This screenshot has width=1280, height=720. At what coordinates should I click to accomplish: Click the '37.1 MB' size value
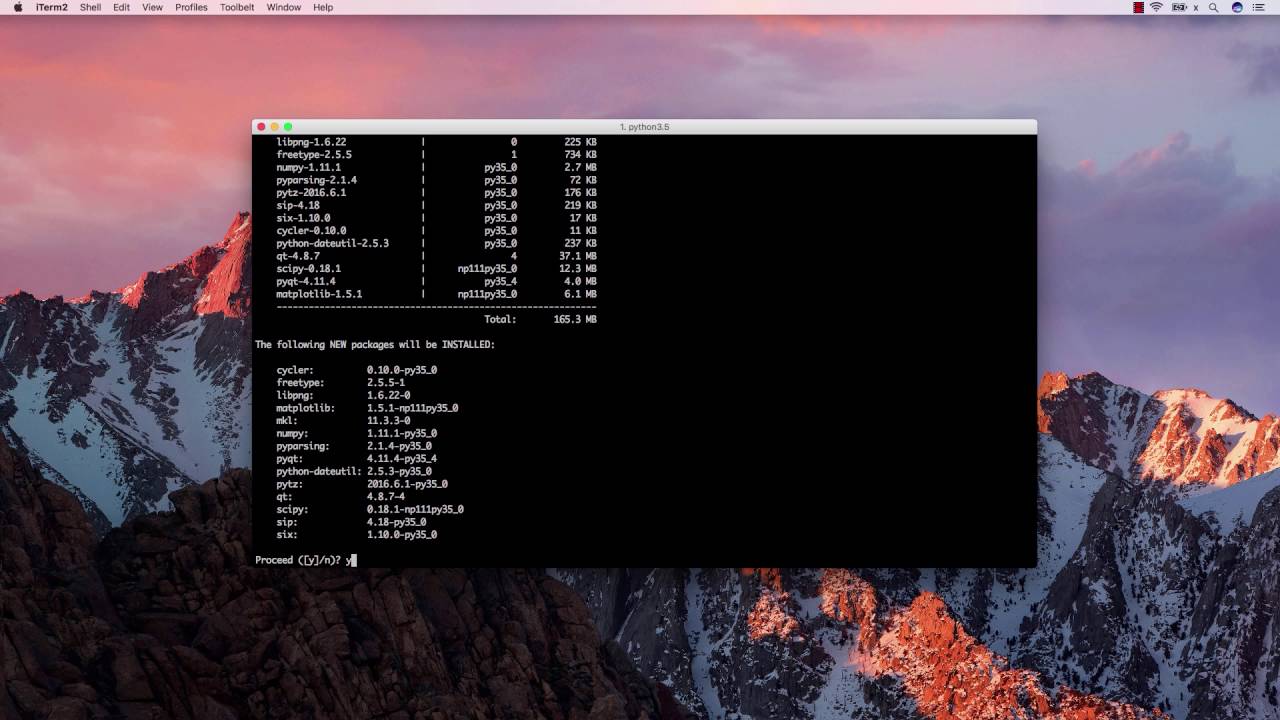pyautogui.click(x=578, y=256)
